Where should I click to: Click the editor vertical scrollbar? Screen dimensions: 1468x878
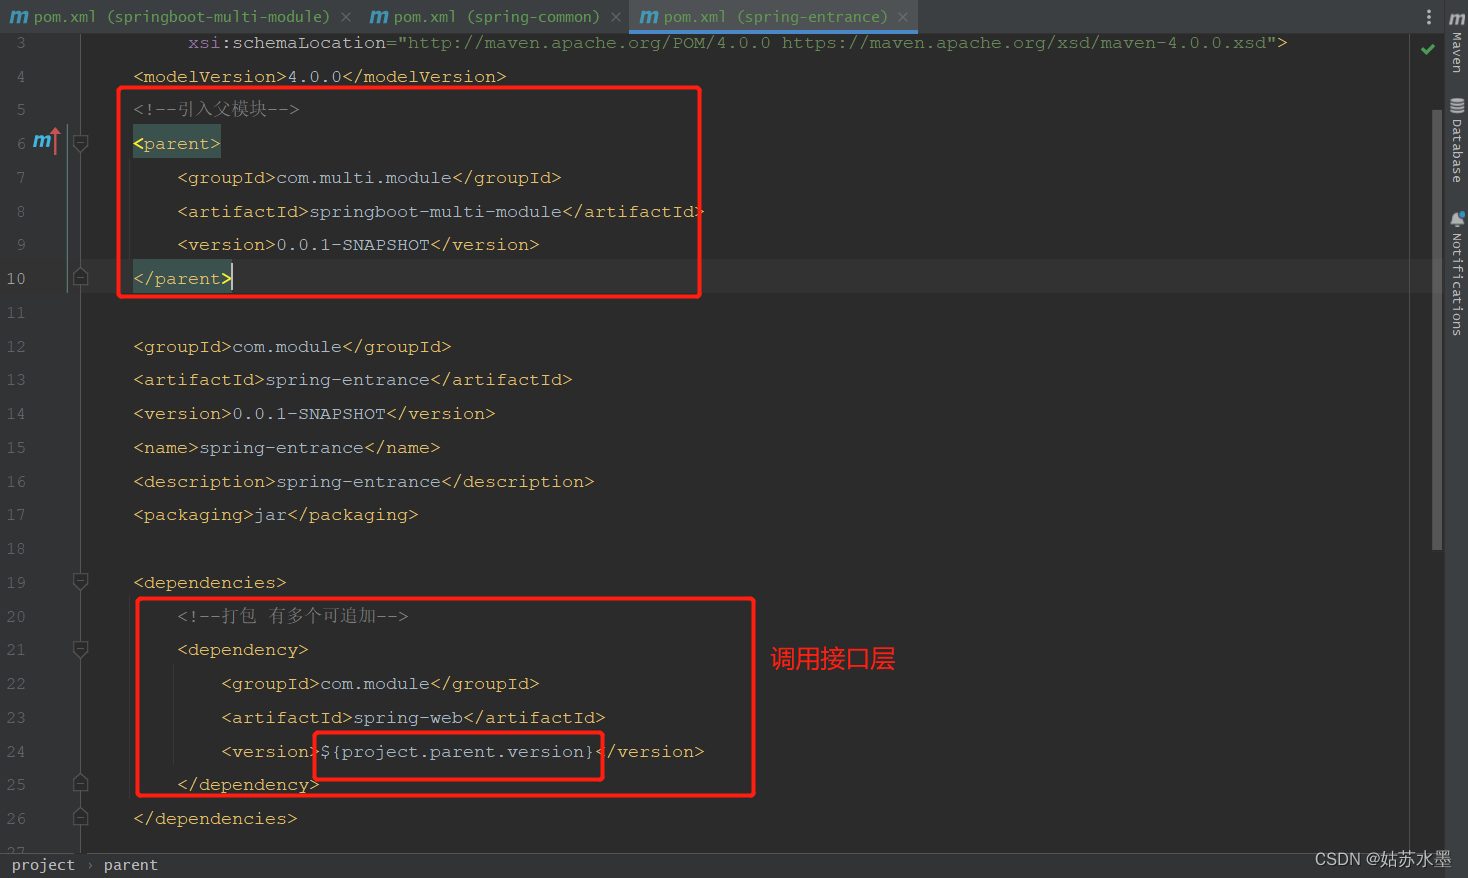pos(1437,330)
